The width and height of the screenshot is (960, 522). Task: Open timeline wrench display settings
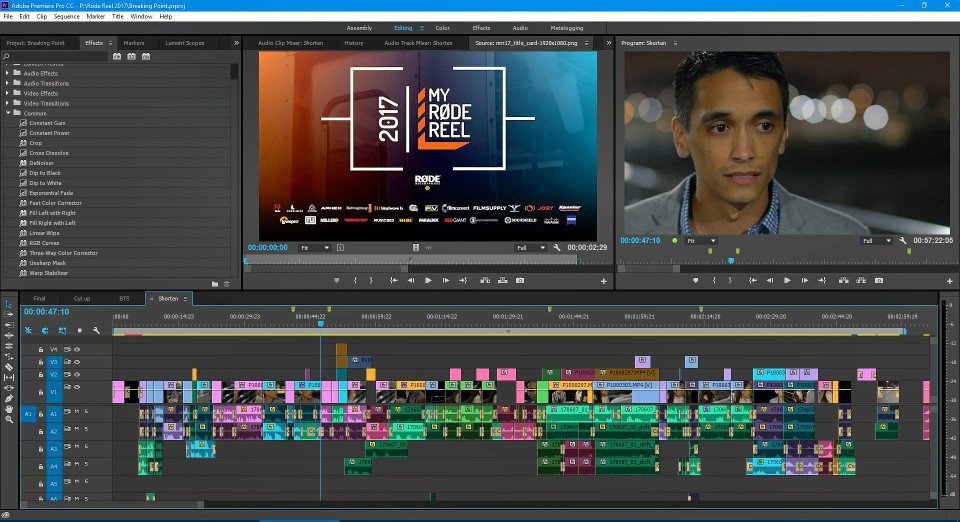click(96, 330)
